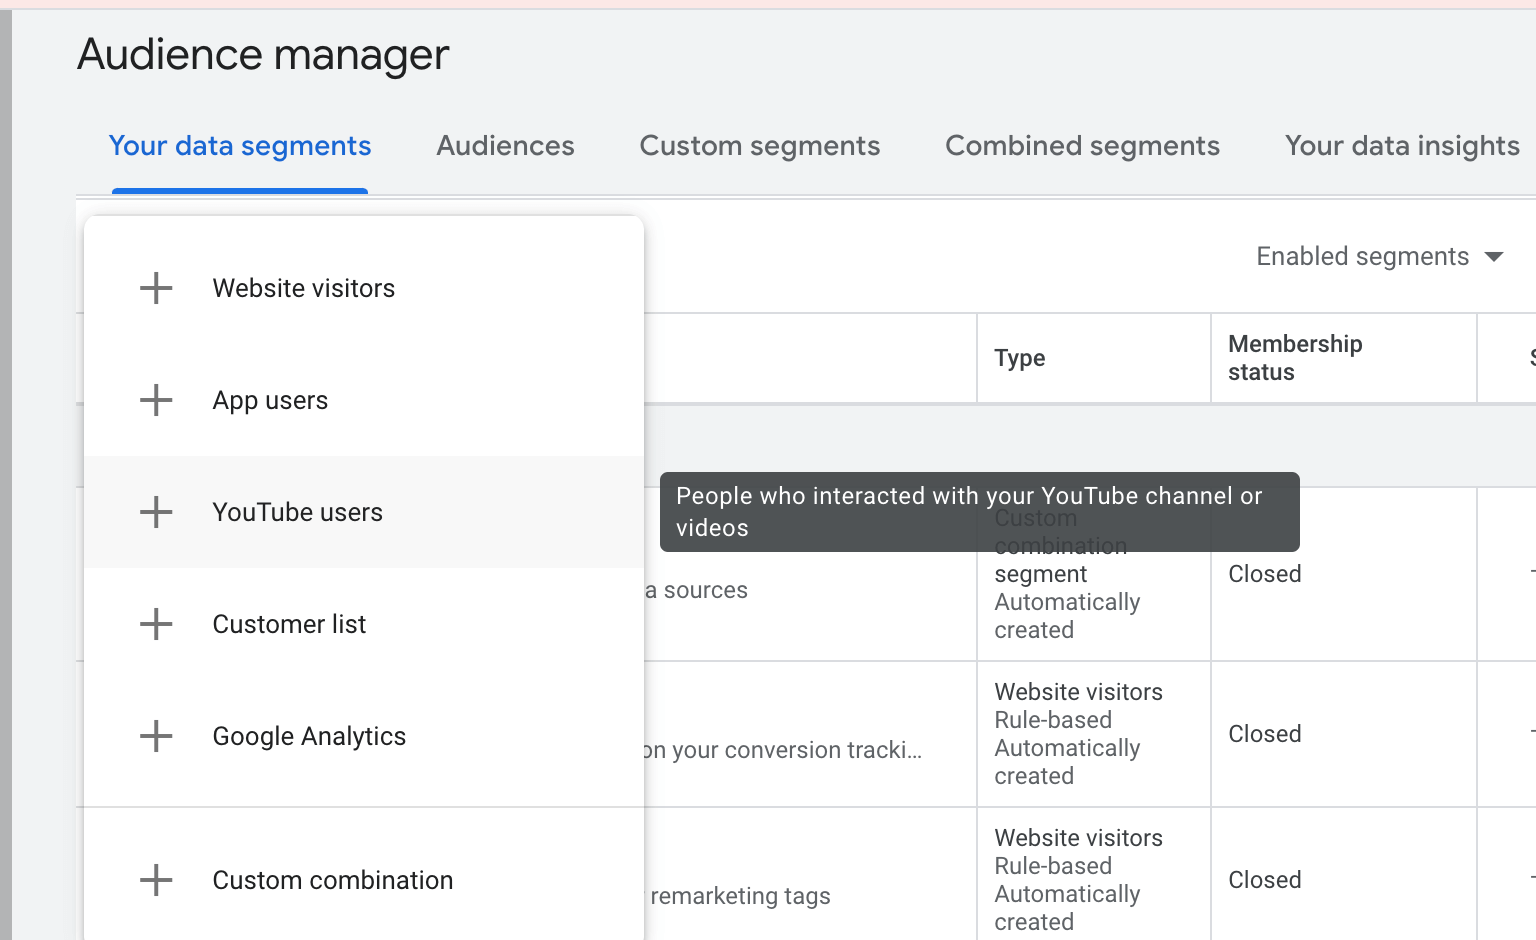Choose YouTube users menu option
The width and height of the screenshot is (1536, 940).
[x=298, y=512]
